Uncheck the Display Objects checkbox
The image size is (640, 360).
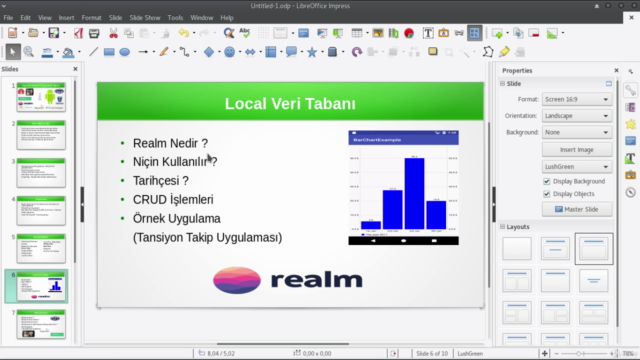pyautogui.click(x=547, y=194)
